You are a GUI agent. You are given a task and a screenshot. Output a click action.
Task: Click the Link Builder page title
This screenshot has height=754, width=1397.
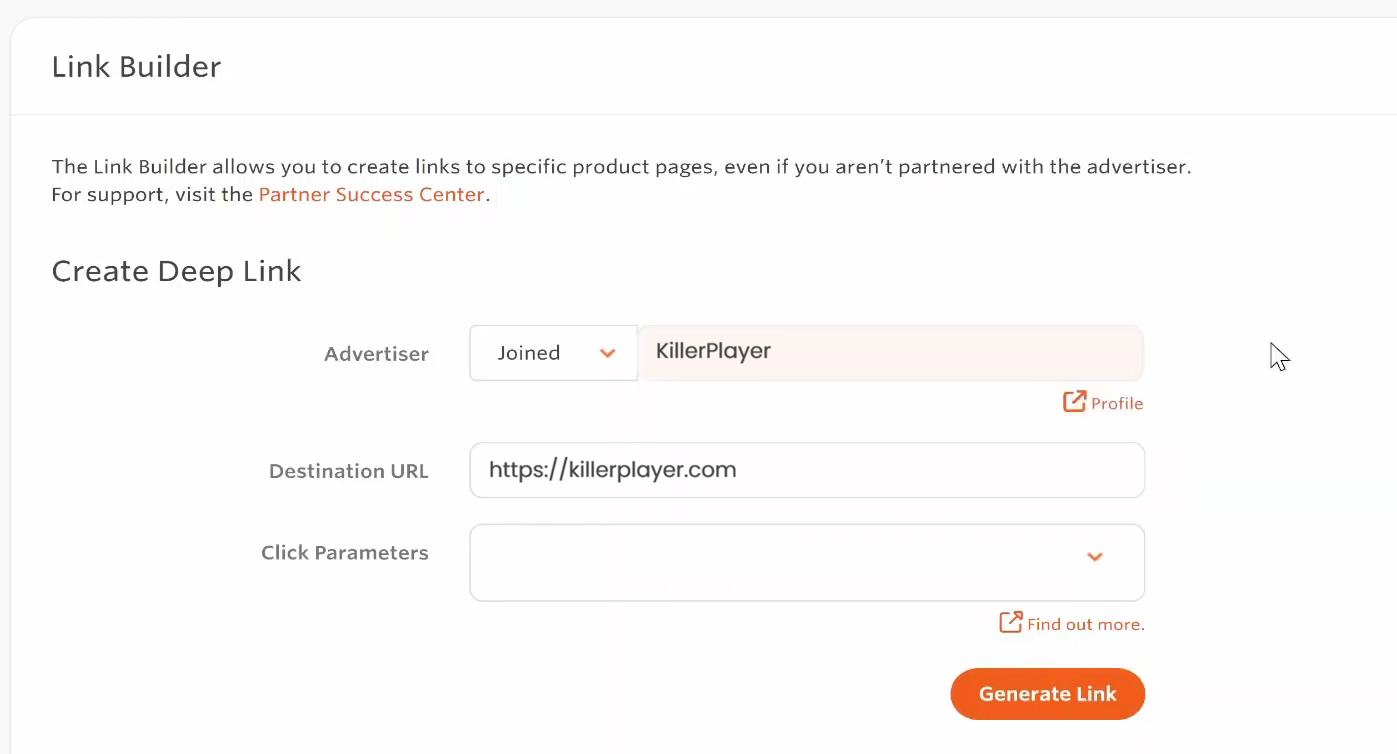[x=136, y=66]
